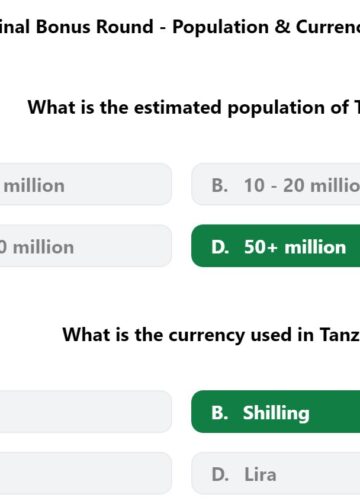Click the "B." letter before 10 - 20

(220, 185)
